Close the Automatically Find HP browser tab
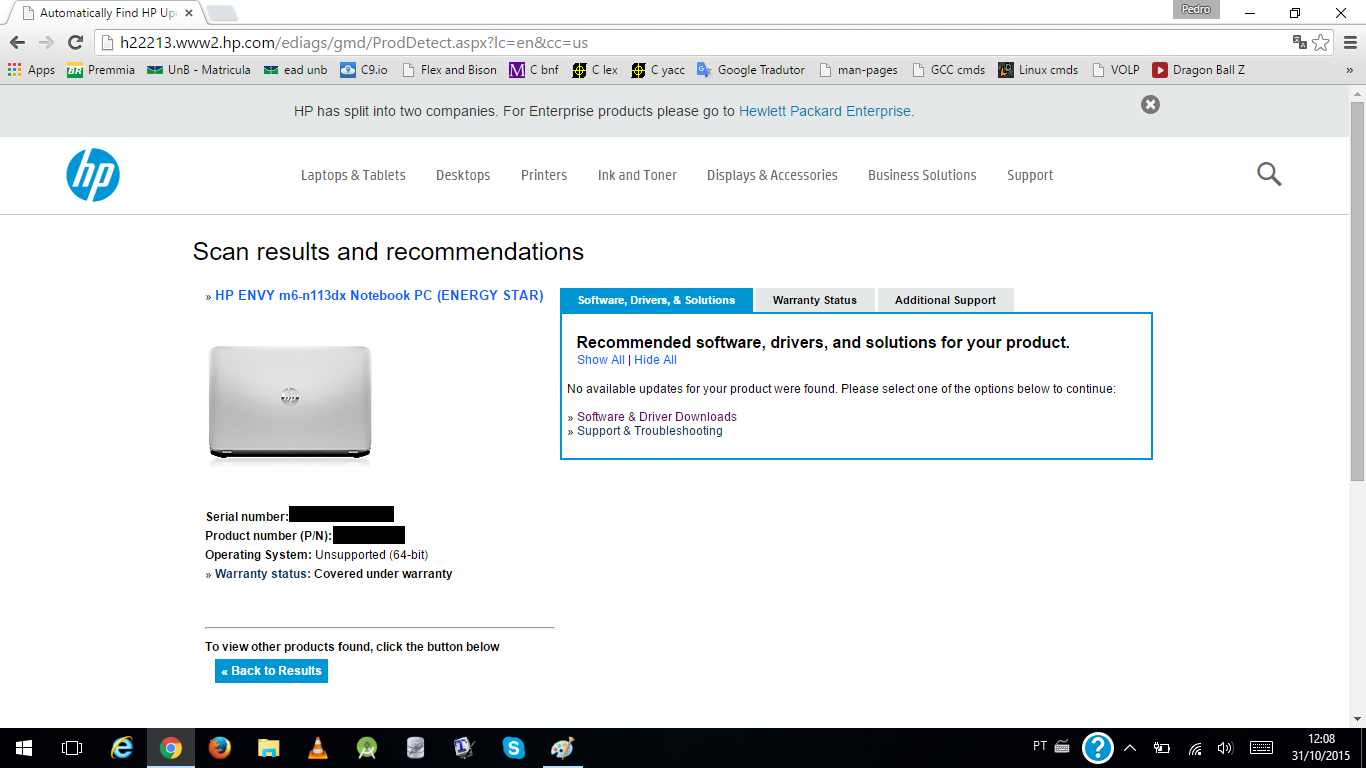The width and height of the screenshot is (1366, 768). point(189,14)
